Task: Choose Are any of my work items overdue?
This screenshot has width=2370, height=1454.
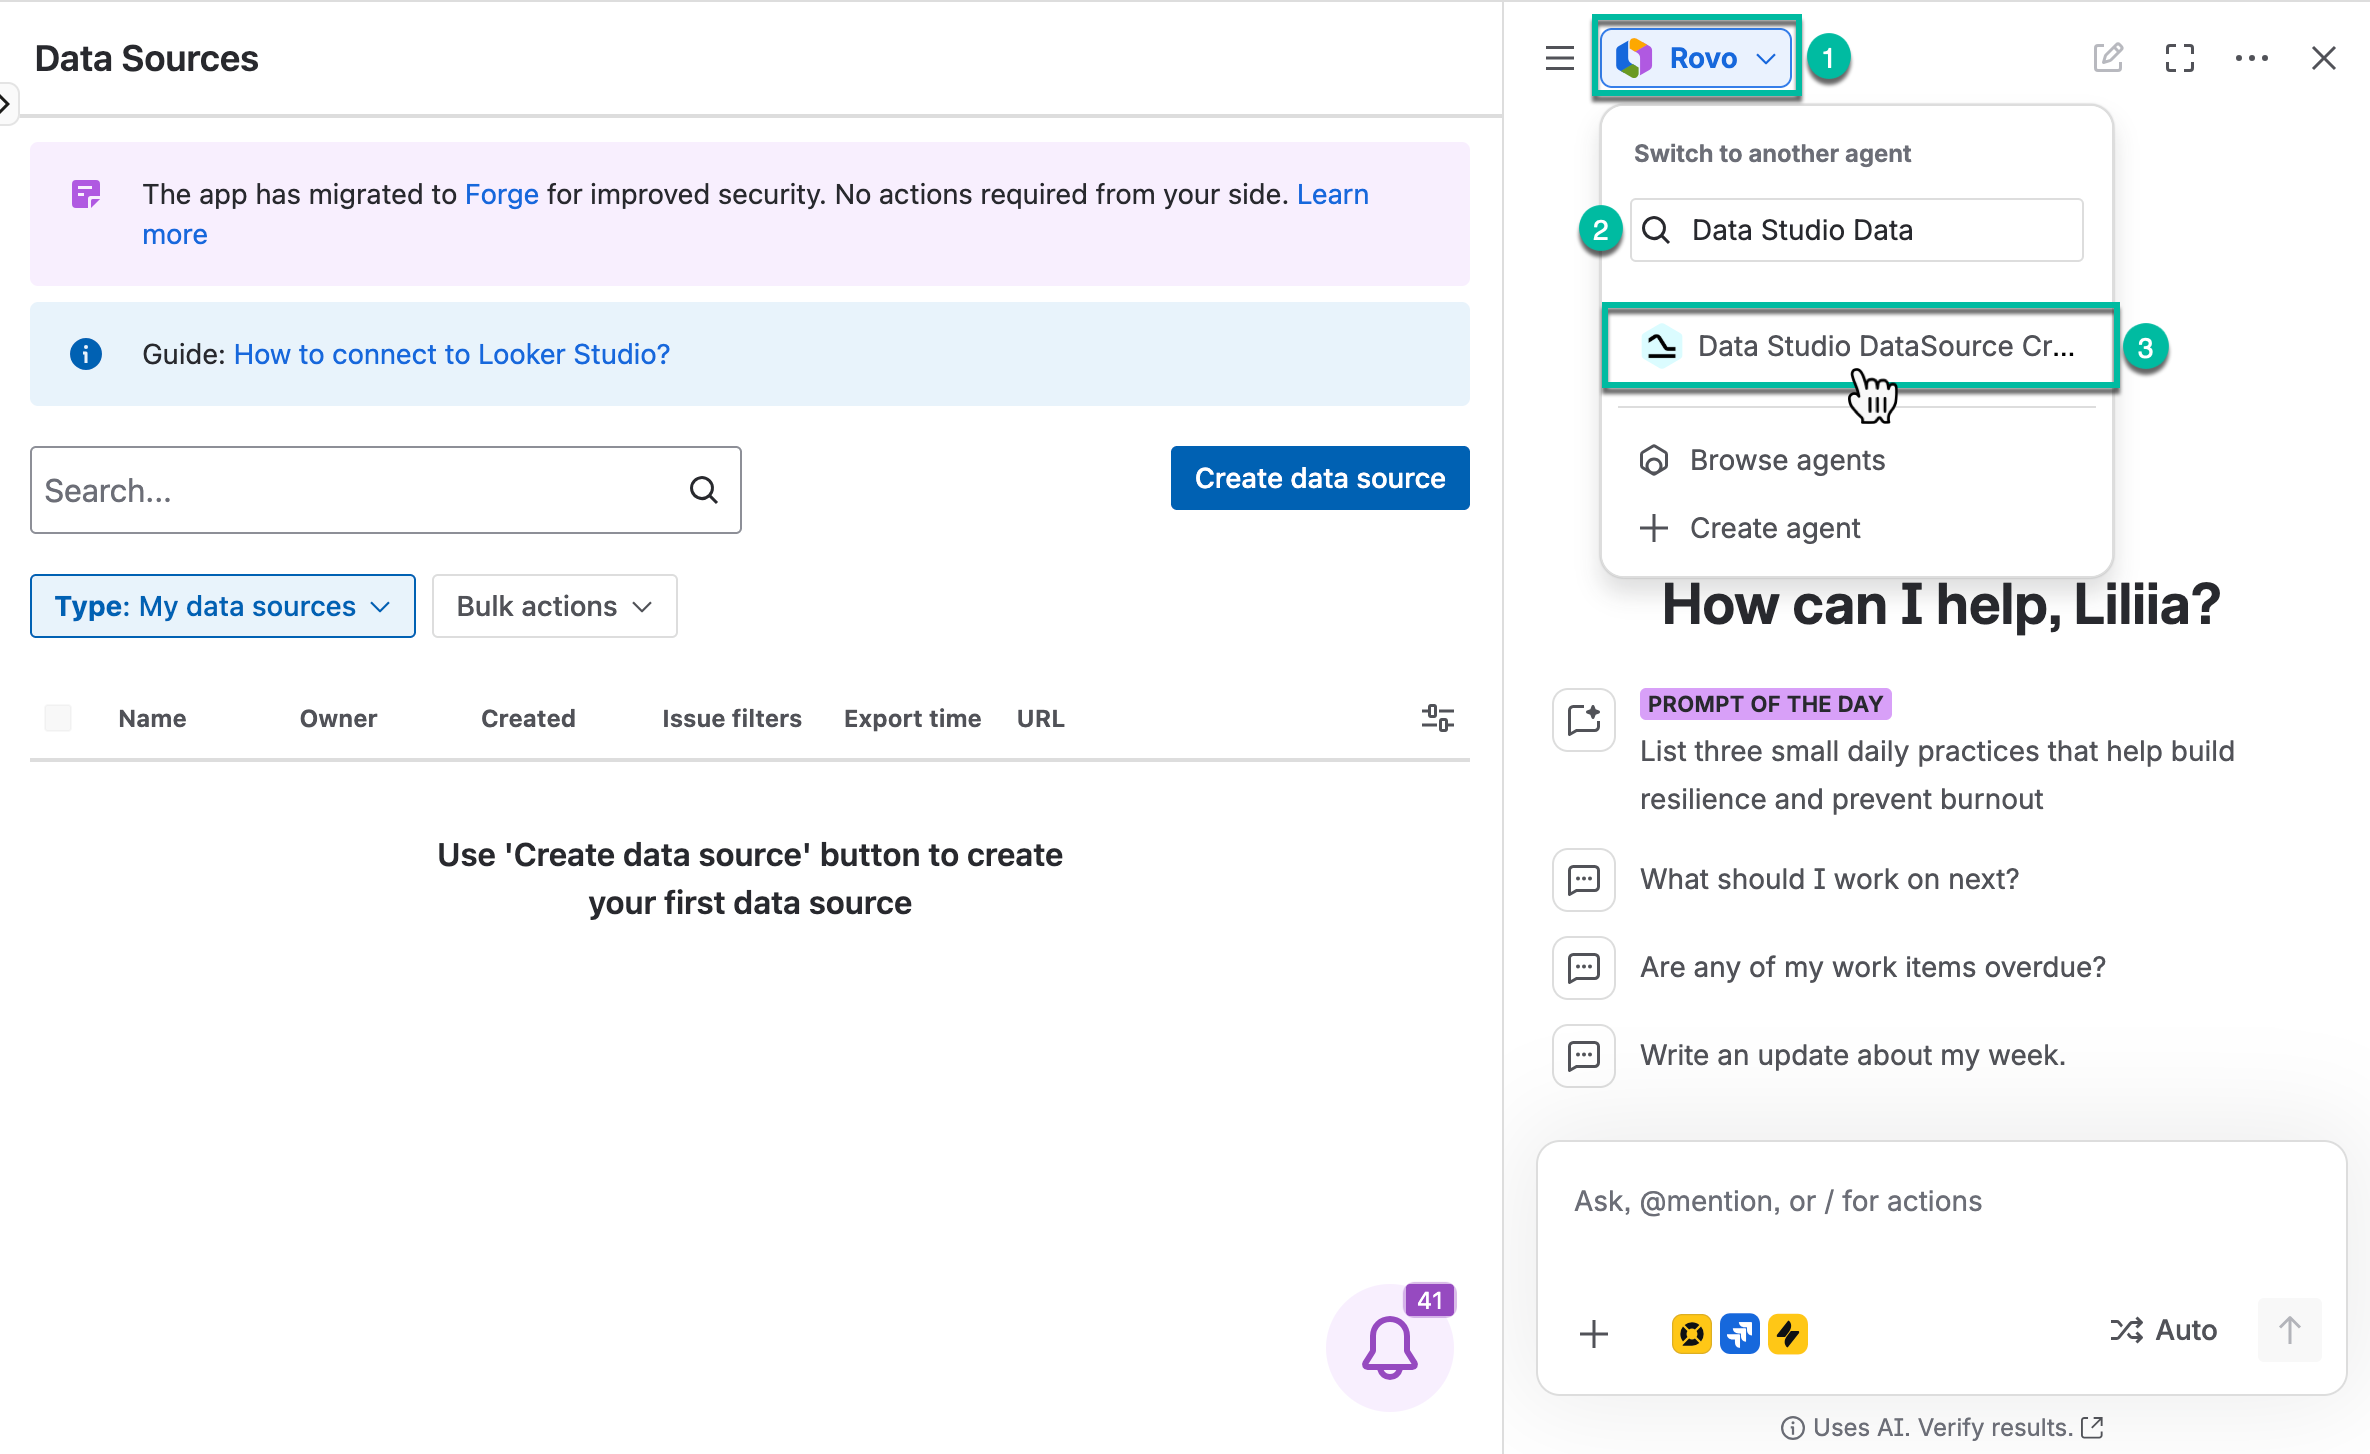Action: pos(1872,967)
